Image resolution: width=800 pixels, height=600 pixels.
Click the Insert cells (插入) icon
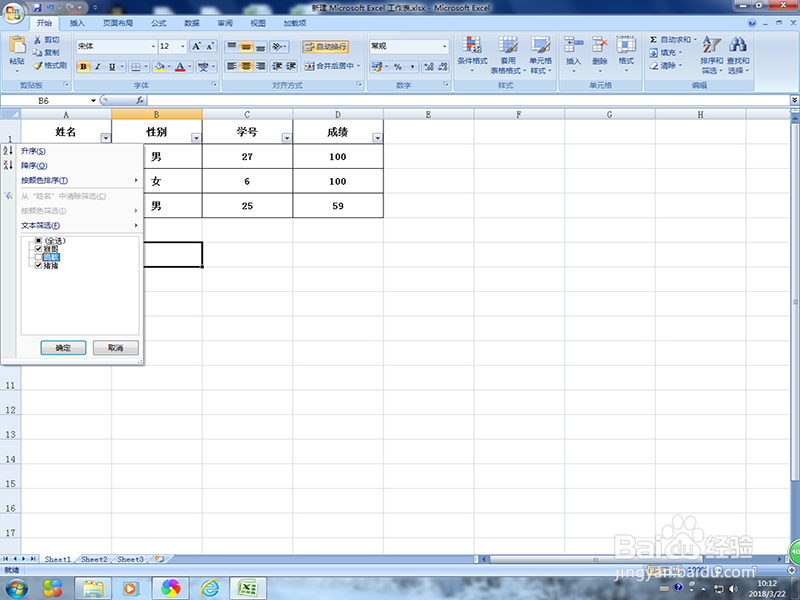[573, 45]
